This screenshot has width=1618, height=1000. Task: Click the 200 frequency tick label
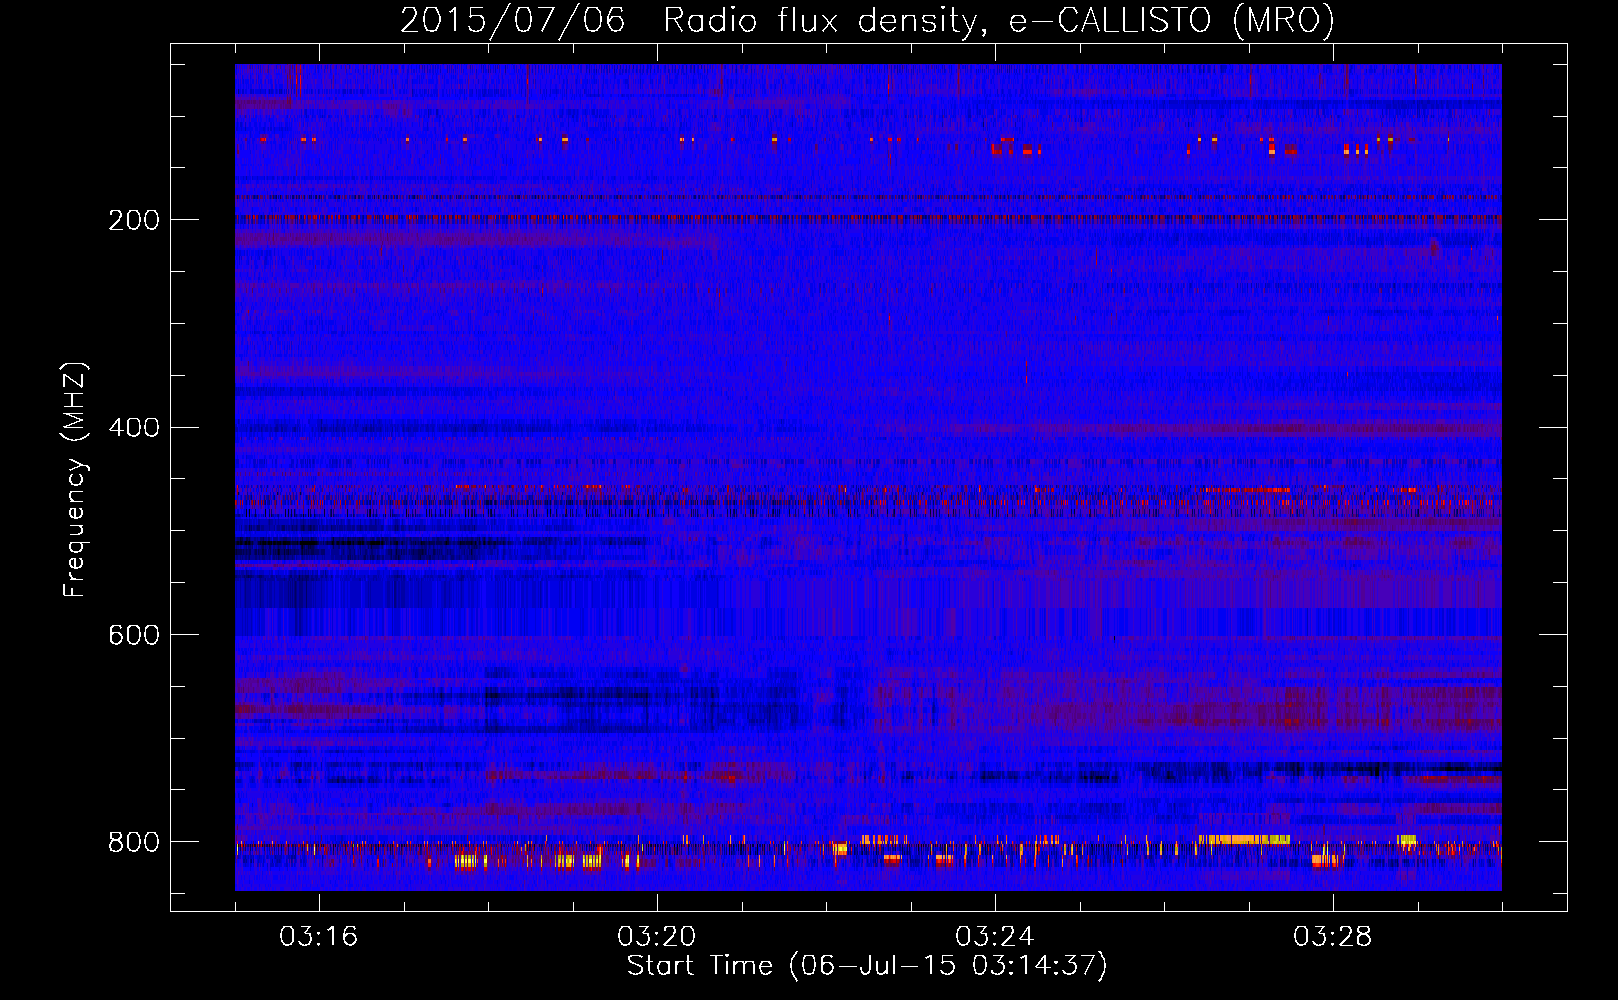134,220
